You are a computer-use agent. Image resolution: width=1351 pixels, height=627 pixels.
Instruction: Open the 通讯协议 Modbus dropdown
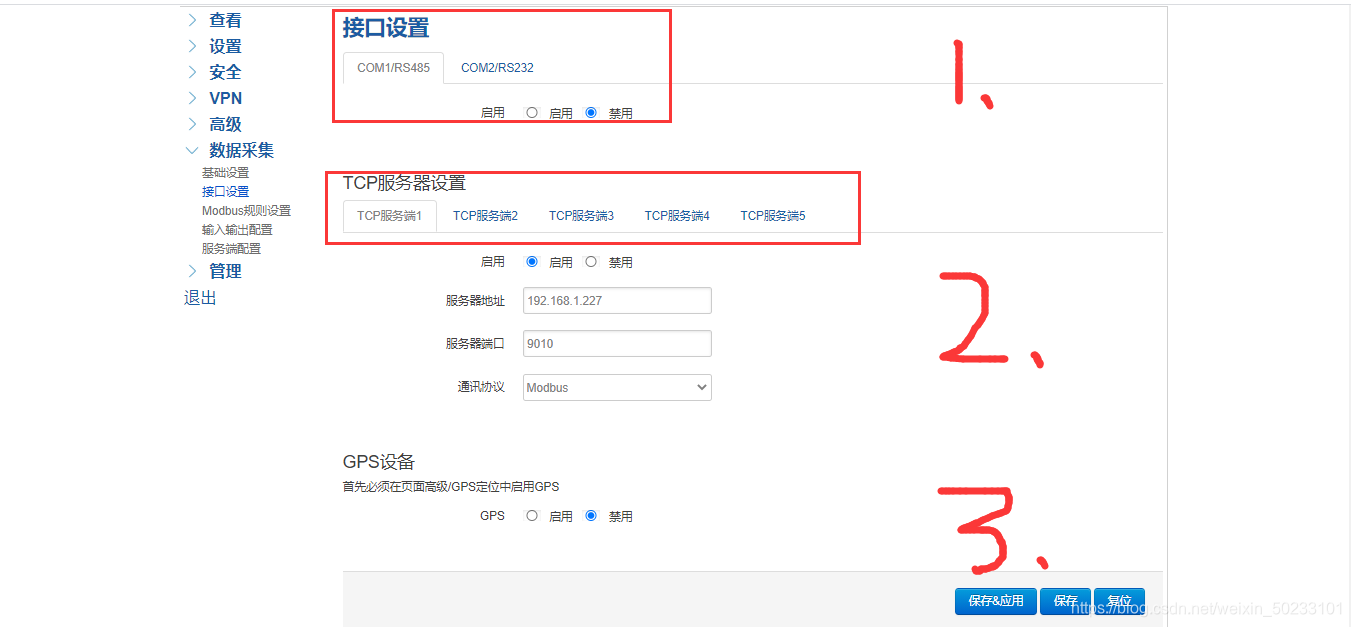pyautogui.click(x=616, y=387)
